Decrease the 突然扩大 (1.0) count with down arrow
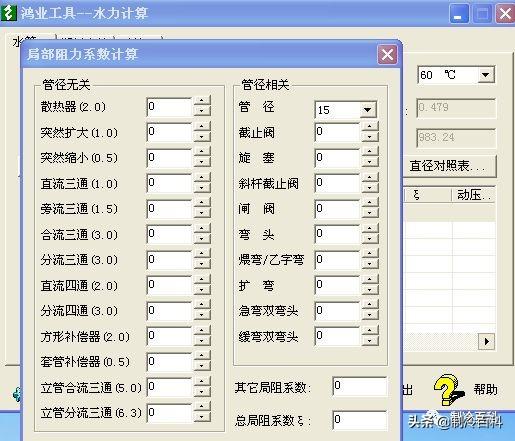Viewport: 515px width, 441px height. pyautogui.click(x=202, y=137)
